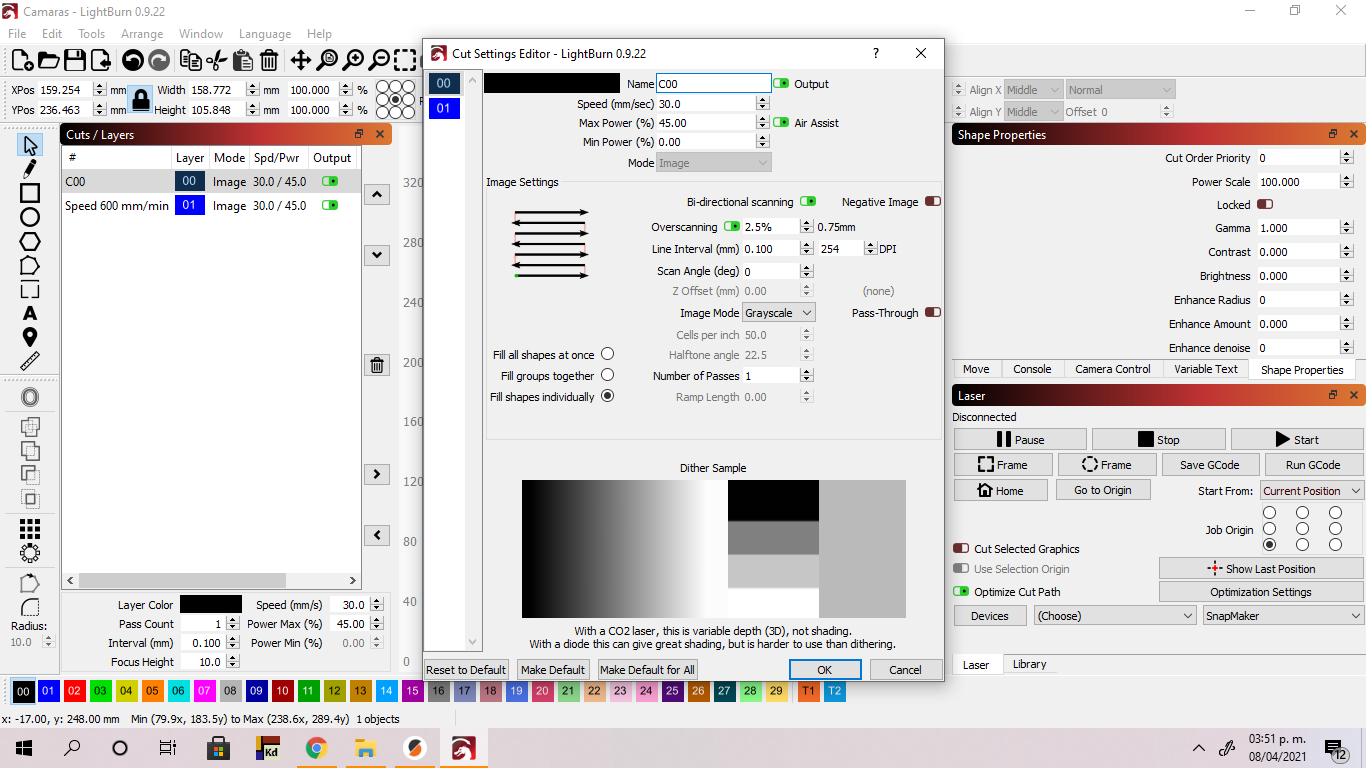Click Reset to Default button
Viewport: 1366px width, 768px height.
pyautogui.click(x=466, y=670)
